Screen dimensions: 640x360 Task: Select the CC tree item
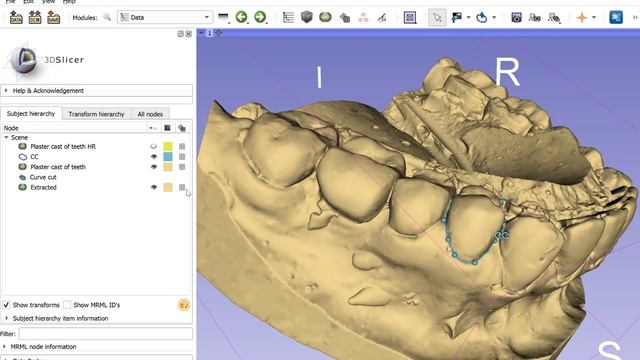[x=34, y=157]
